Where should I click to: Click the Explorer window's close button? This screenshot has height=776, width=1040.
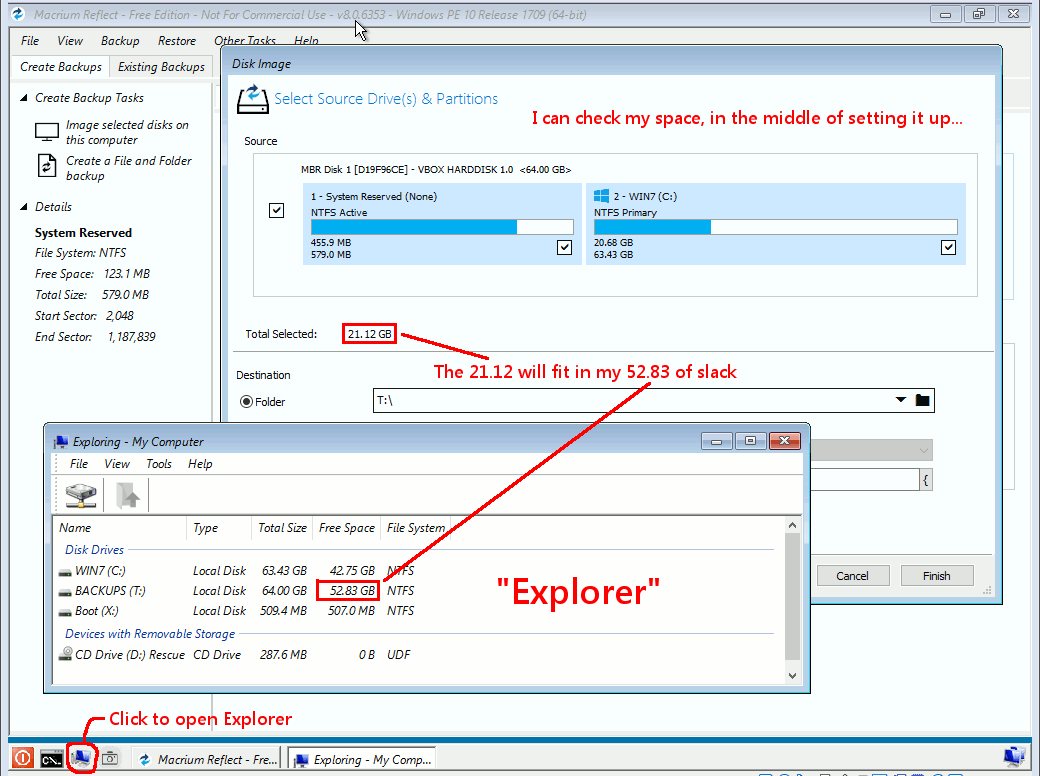(785, 441)
